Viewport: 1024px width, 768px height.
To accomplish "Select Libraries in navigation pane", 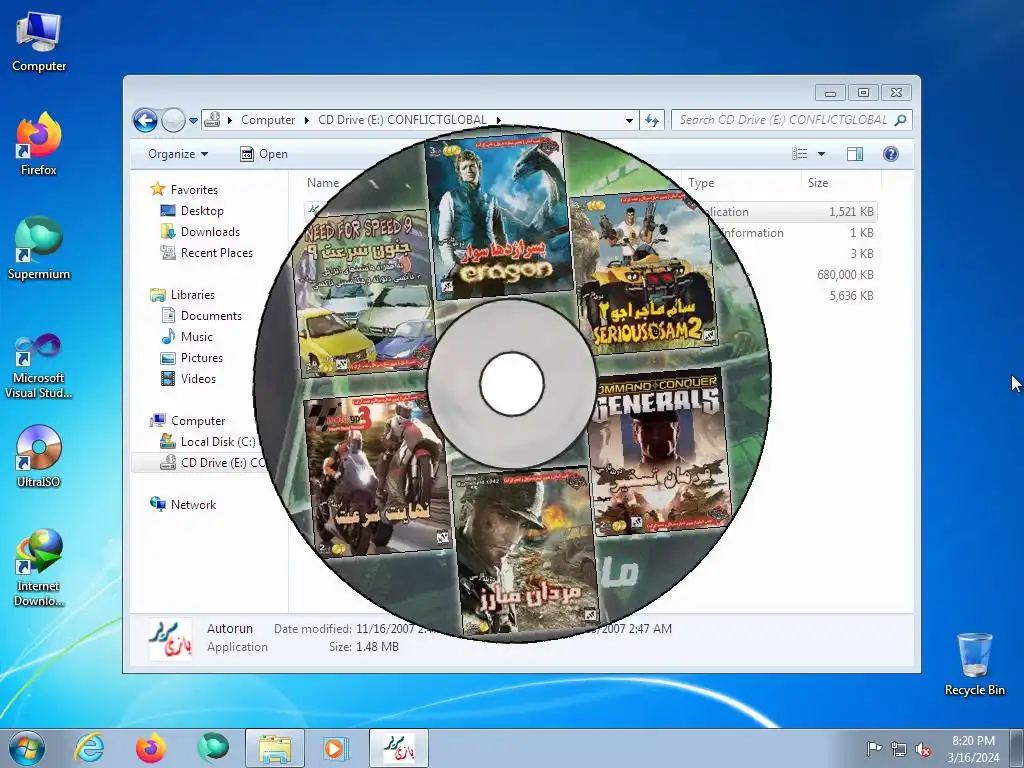I will pos(183,295).
